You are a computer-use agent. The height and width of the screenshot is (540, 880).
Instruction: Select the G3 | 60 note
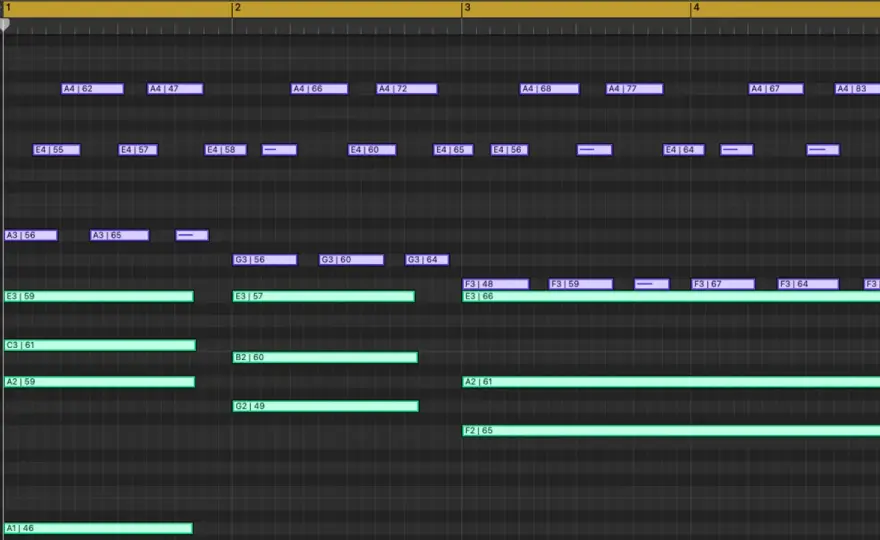(x=351, y=260)
